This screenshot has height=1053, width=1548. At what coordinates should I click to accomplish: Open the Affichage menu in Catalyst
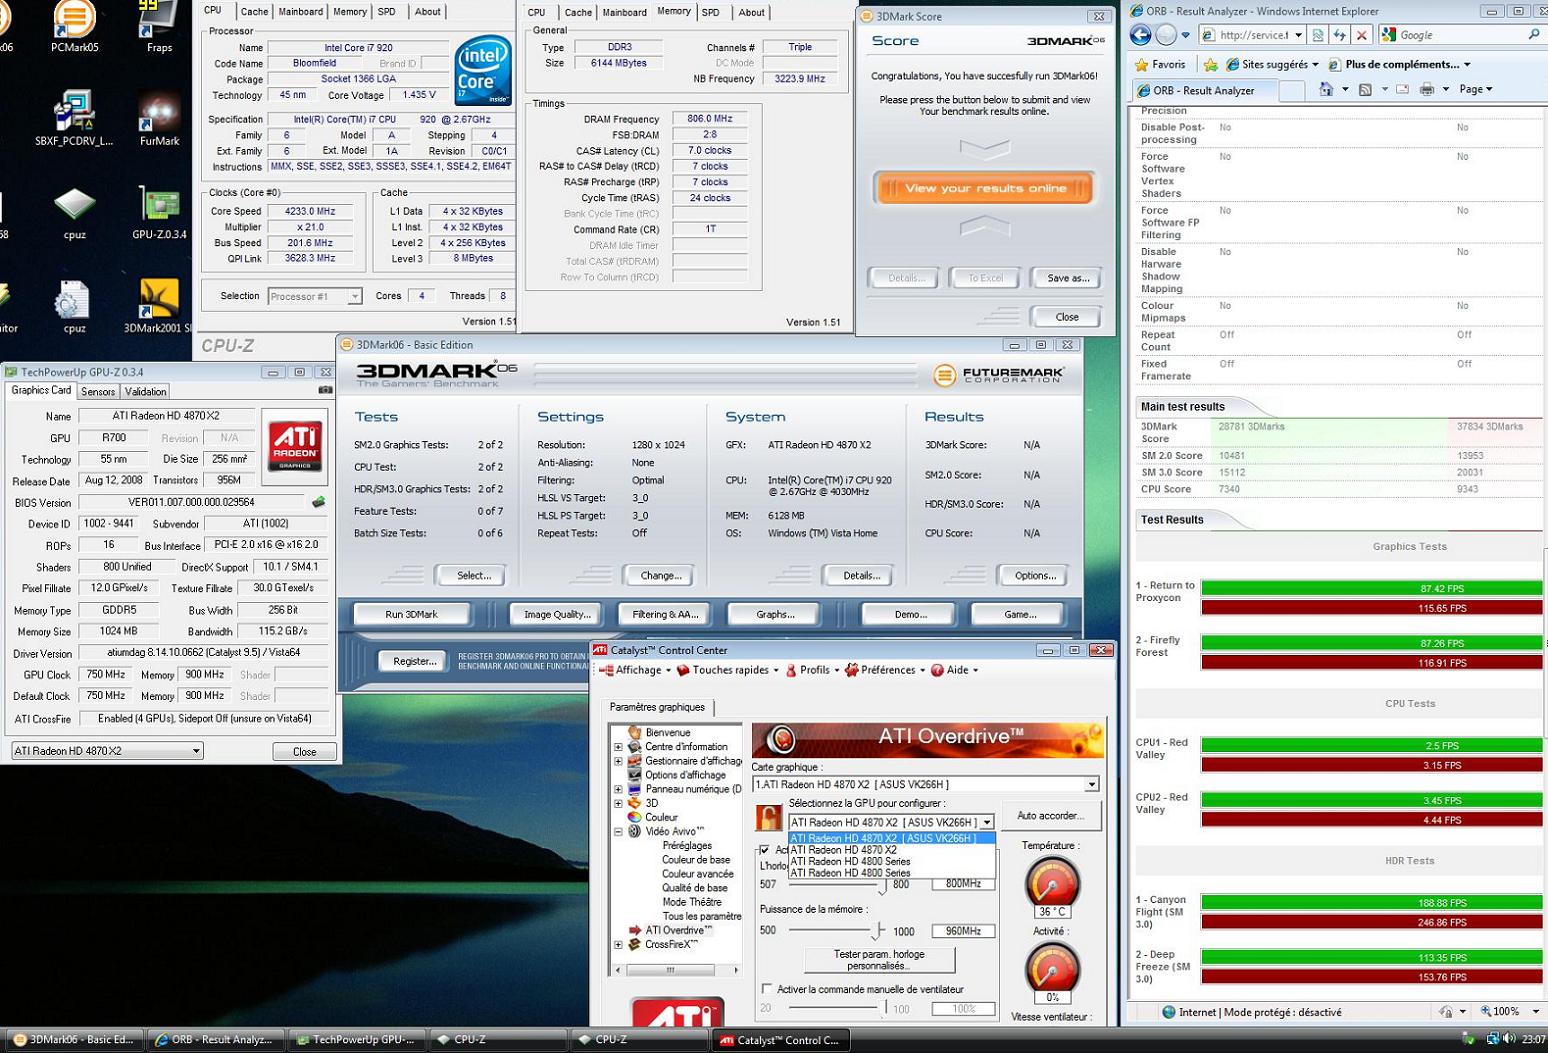pos(635,670)
